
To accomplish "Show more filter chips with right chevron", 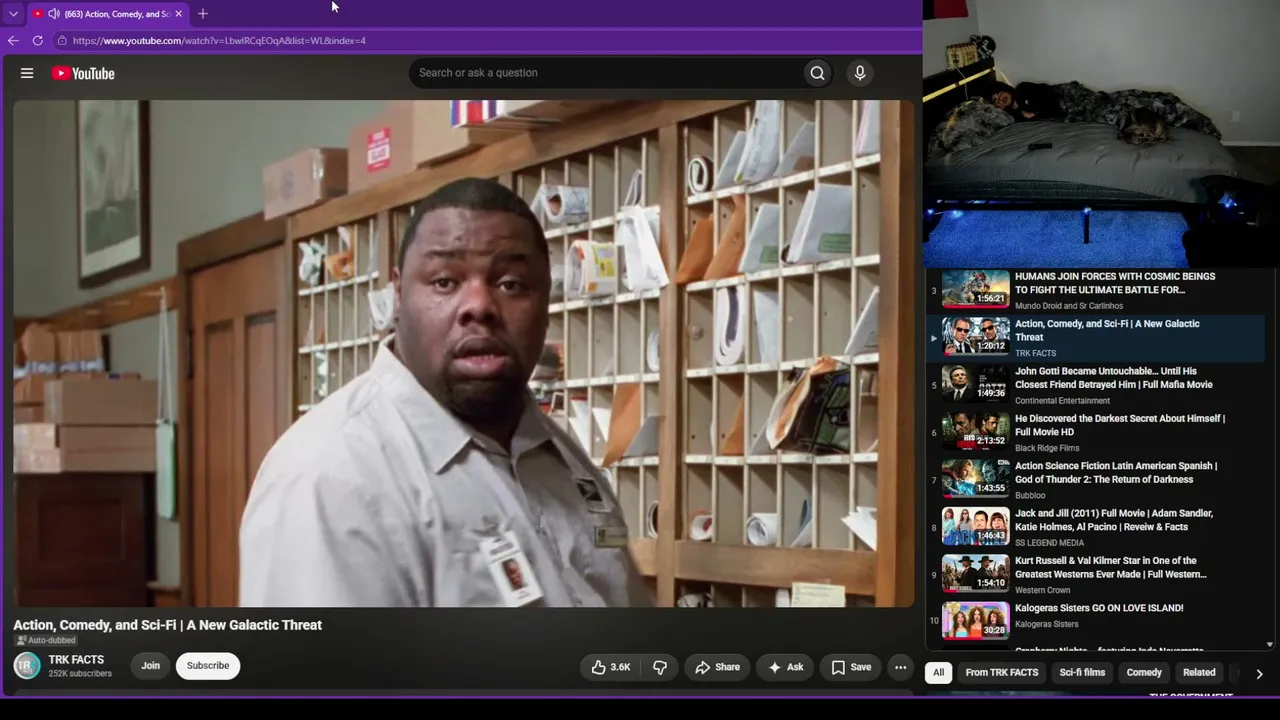I will click(1259, 674).
